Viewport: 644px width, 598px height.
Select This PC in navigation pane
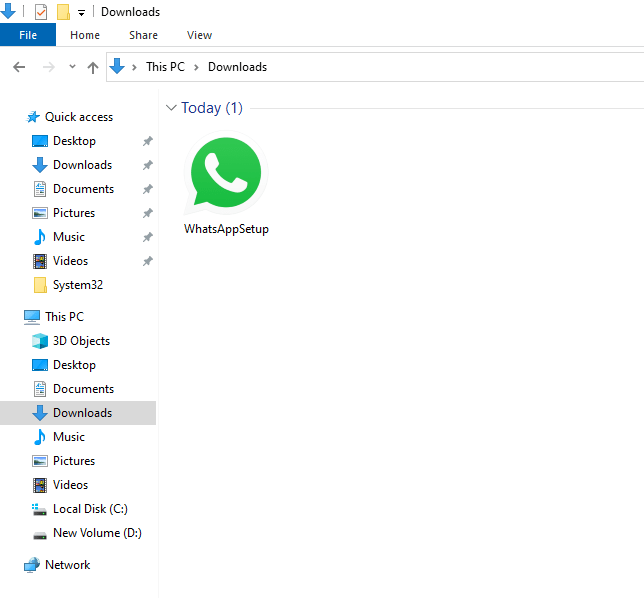point(64,317)
